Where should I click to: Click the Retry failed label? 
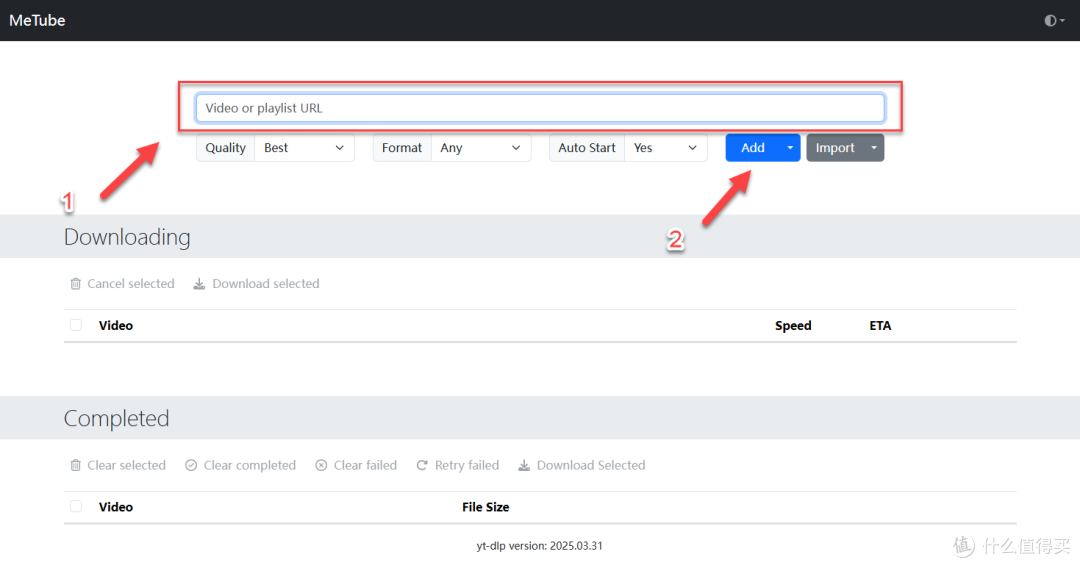point(467,465)
